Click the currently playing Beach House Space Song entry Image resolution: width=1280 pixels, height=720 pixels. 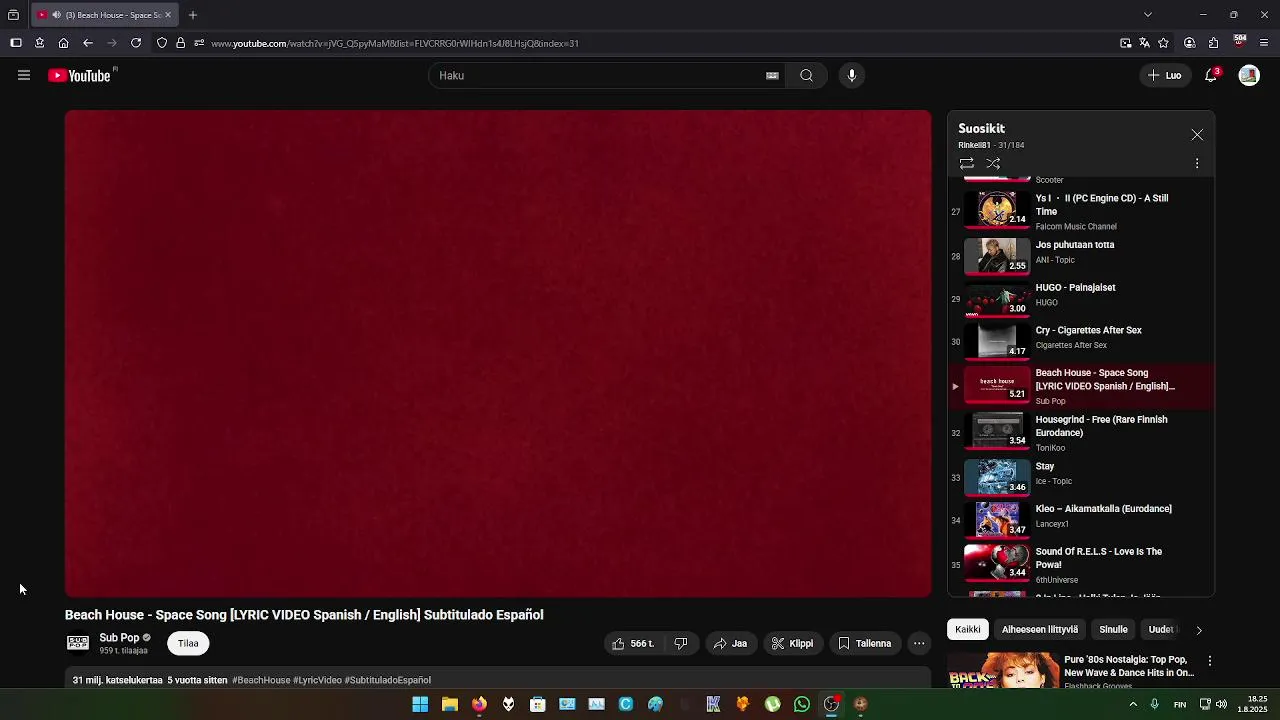[x=1081, y=386]
